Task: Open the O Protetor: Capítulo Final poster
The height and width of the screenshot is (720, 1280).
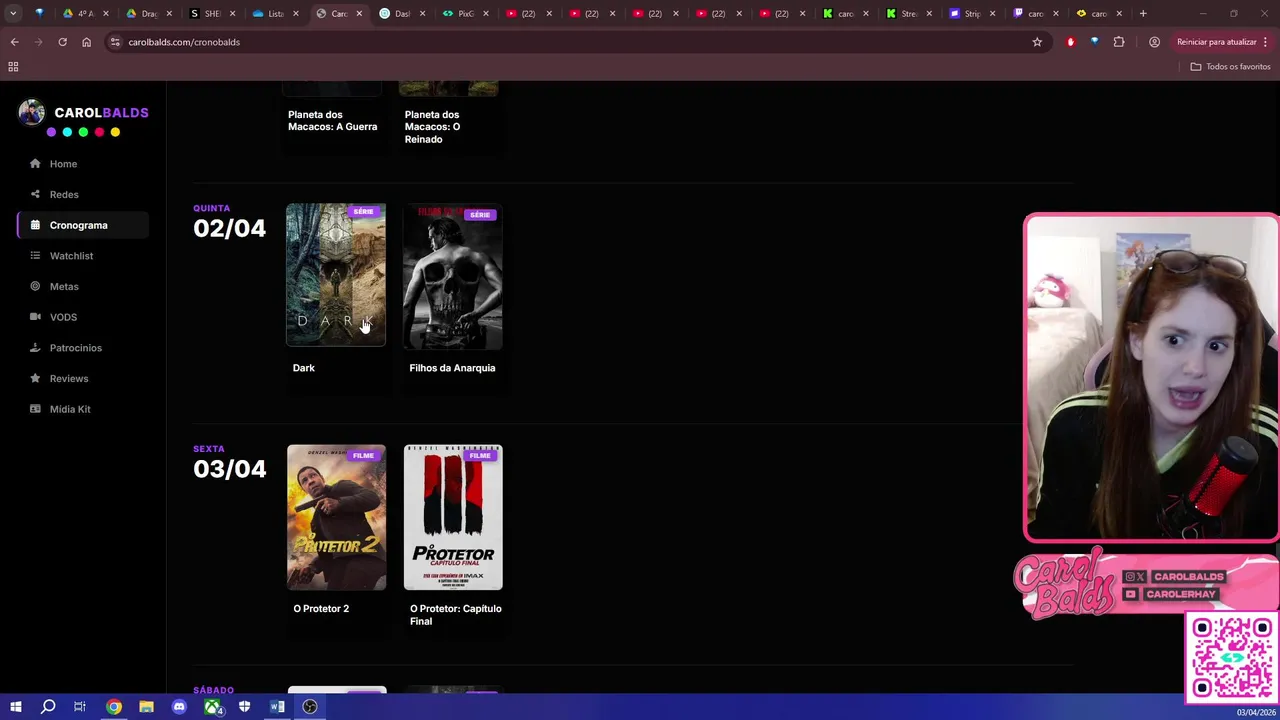Action: click(453, 517)
